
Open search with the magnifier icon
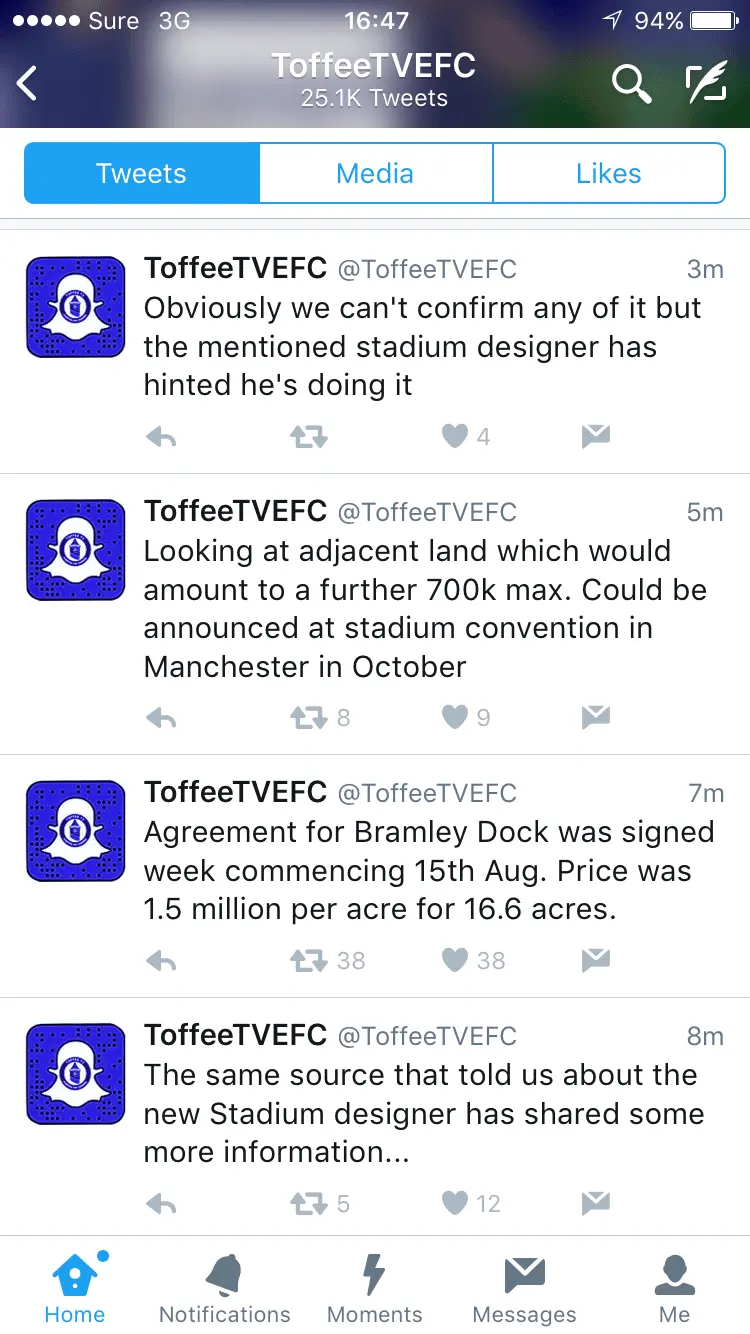click(x=631, y=84)
